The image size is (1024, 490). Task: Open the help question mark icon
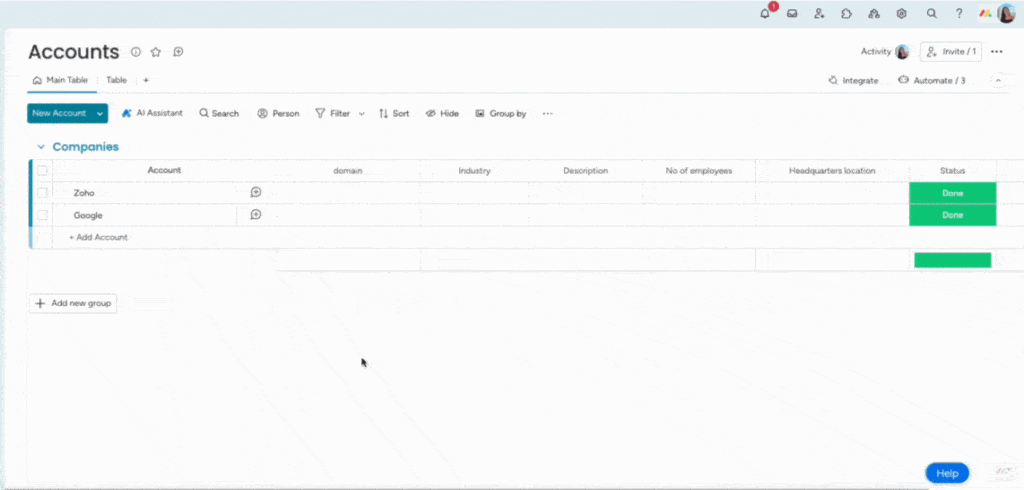coord(959,13)
